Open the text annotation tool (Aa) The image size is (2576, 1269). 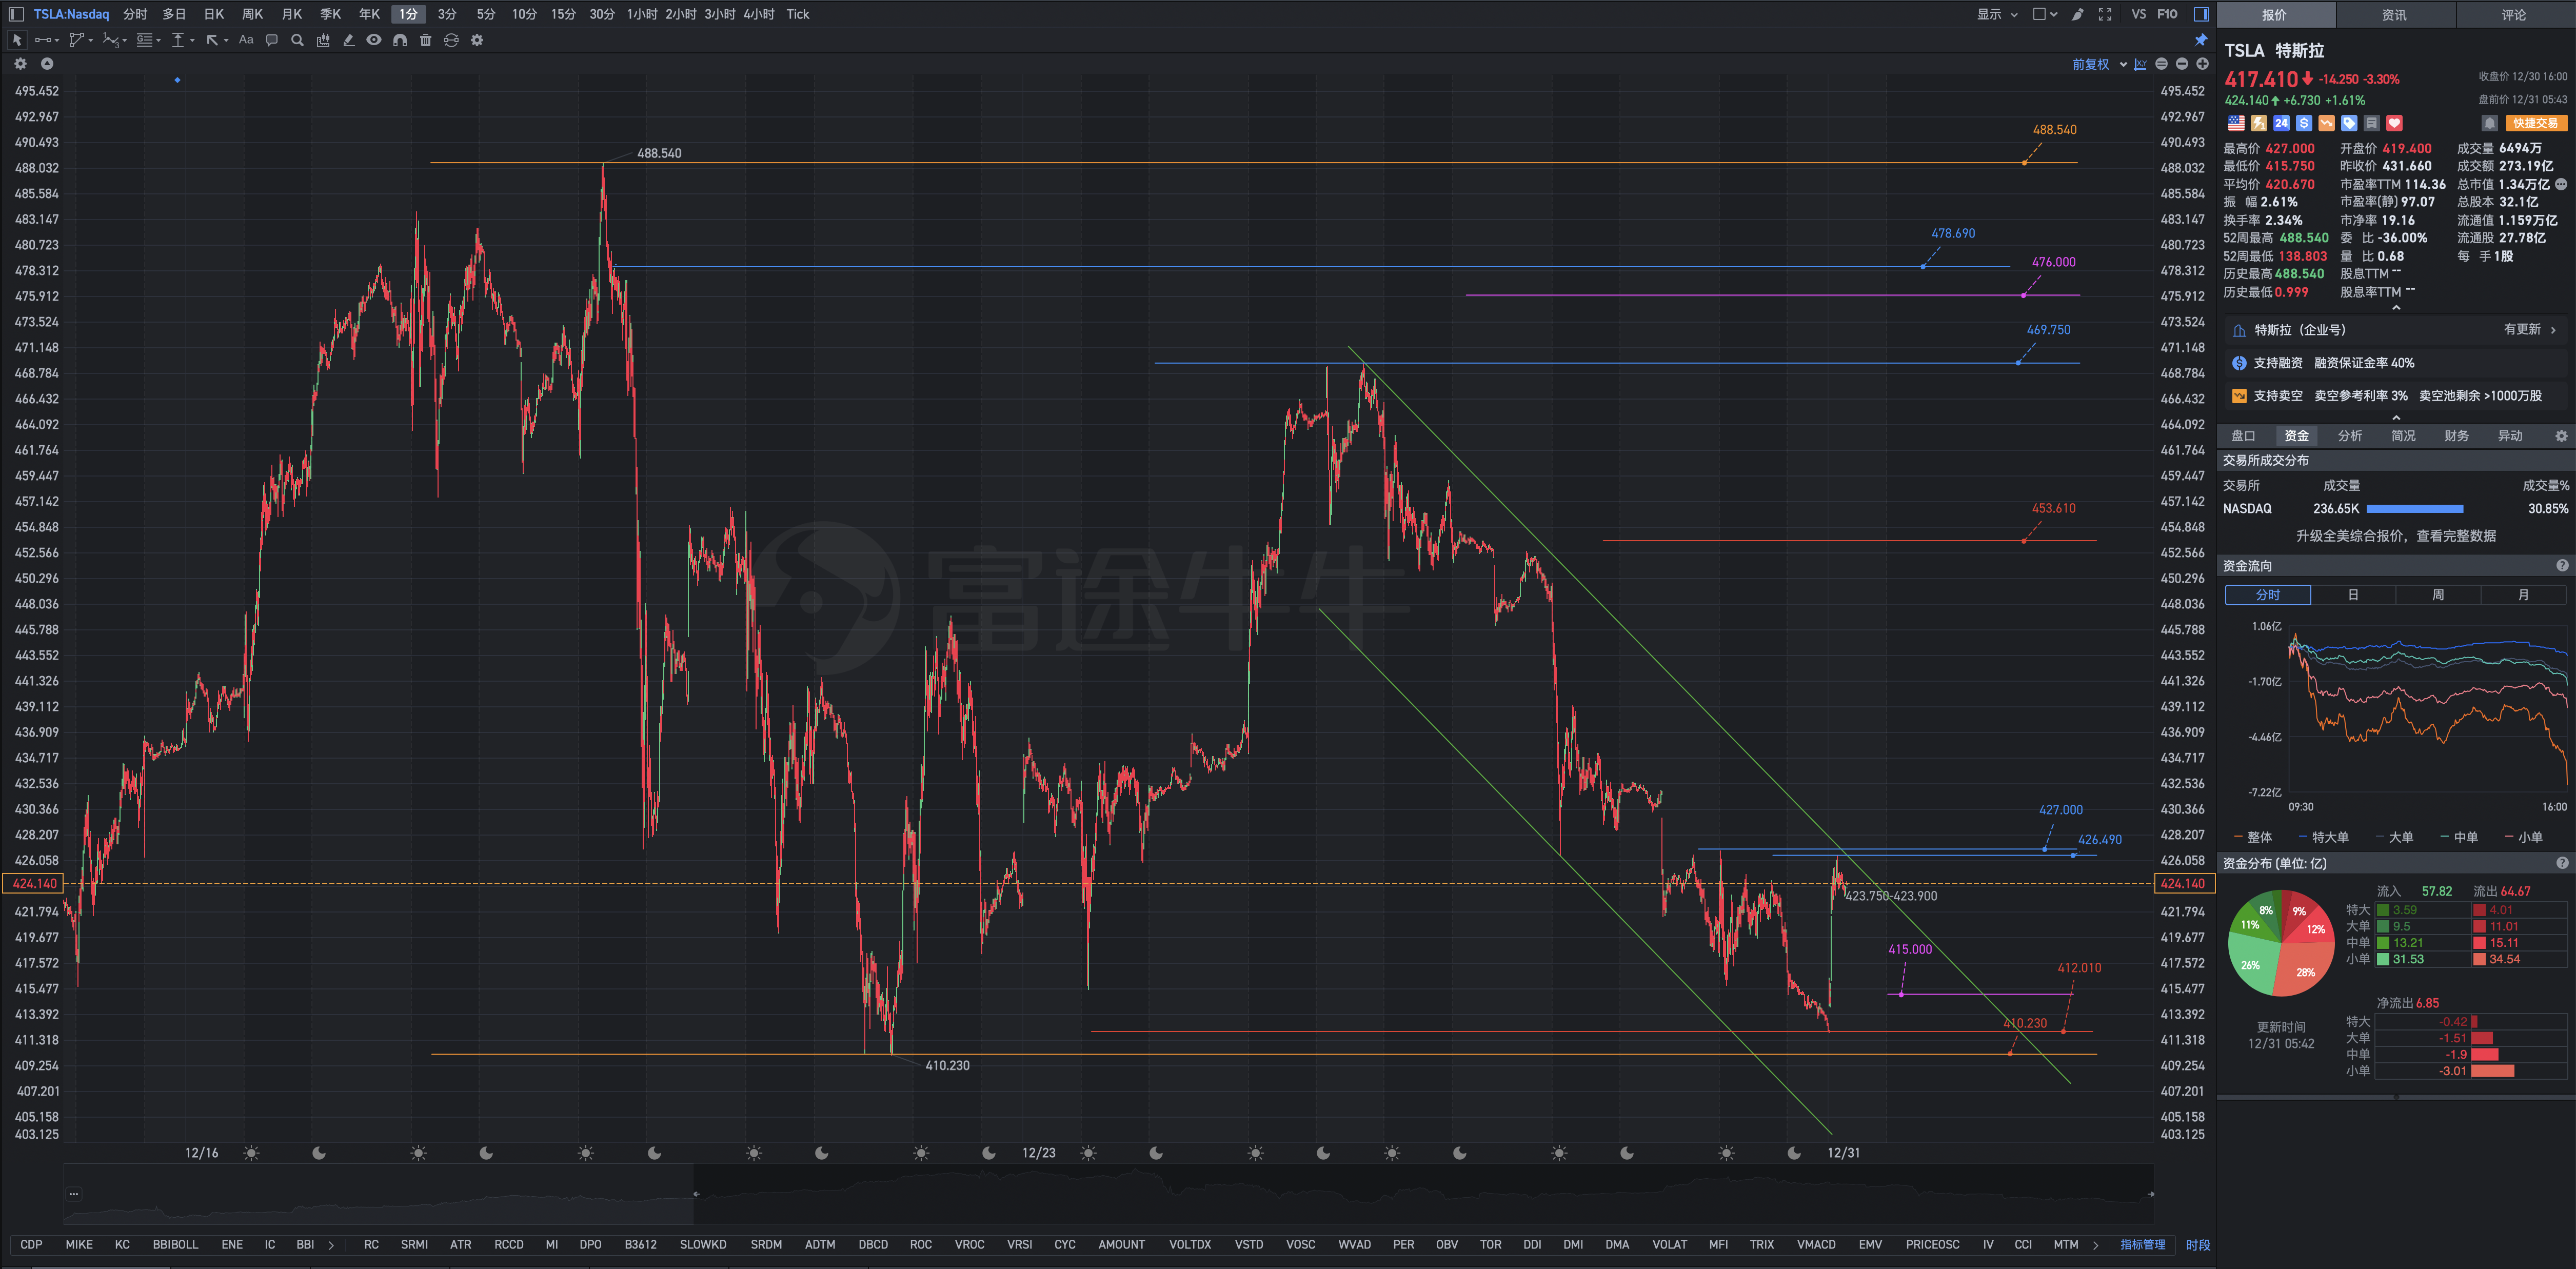pos(246,40)
